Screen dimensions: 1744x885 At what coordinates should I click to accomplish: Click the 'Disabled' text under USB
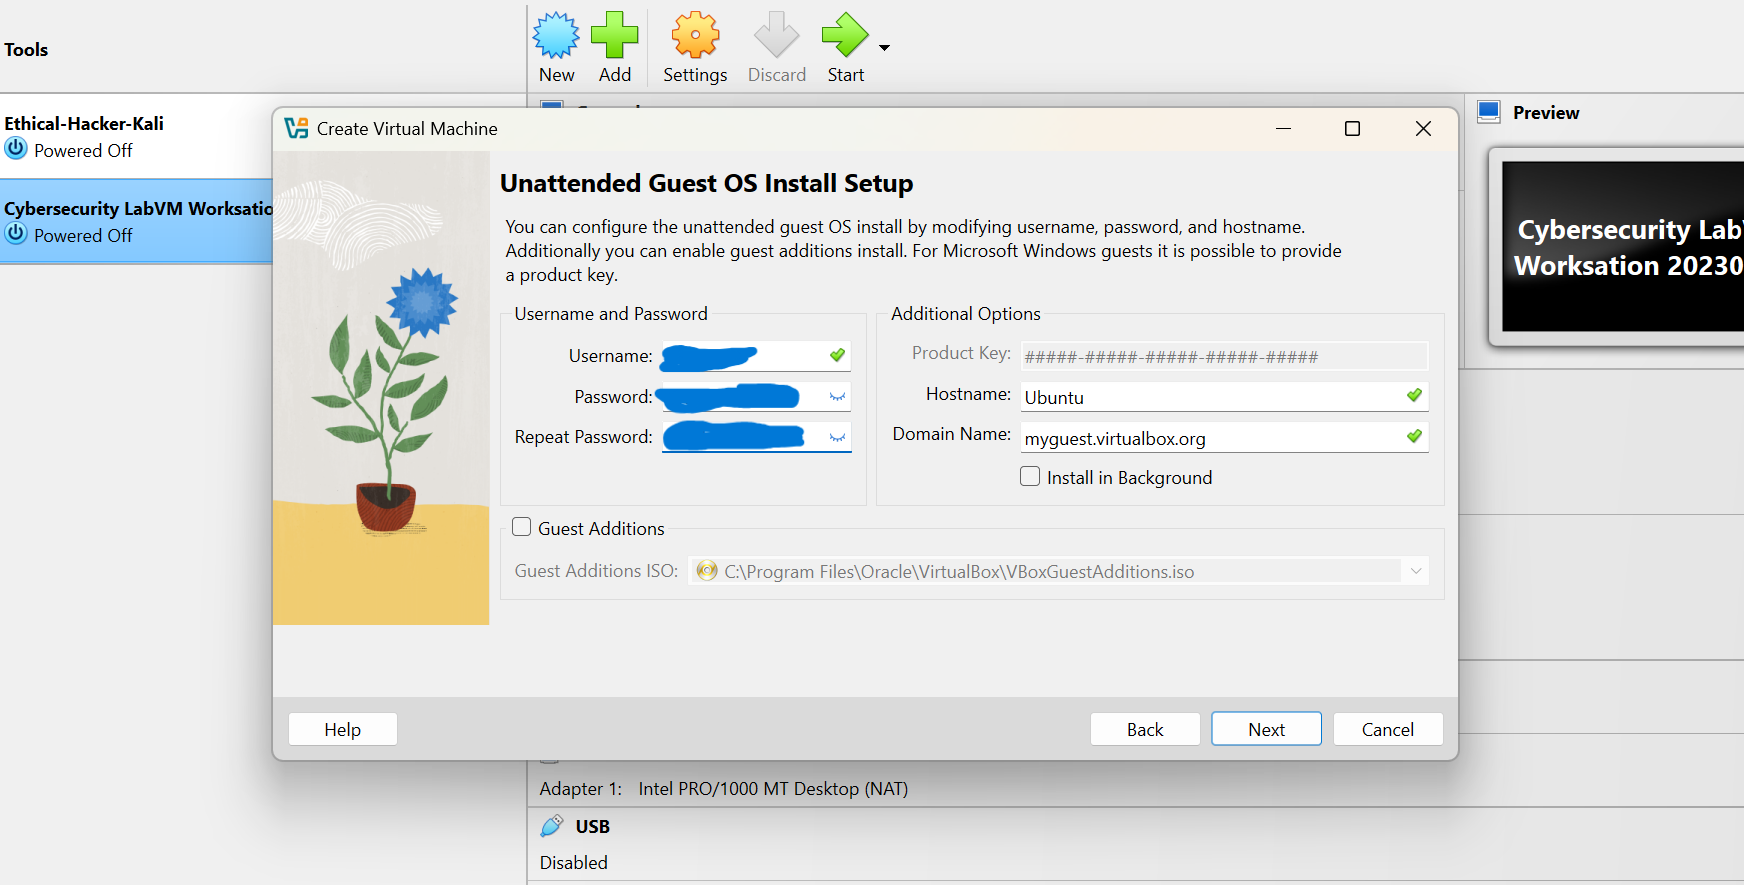(573, 862)
